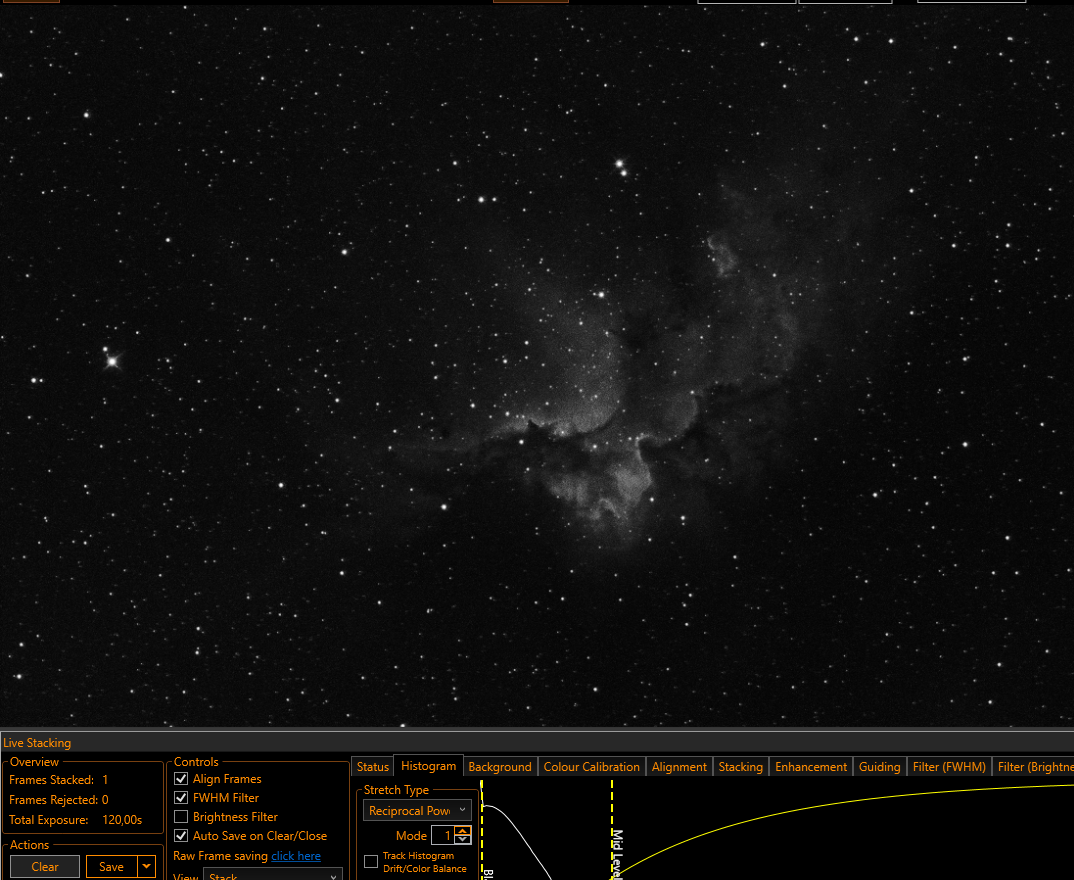Clear the live stack with Clear button

pos(45,866)
